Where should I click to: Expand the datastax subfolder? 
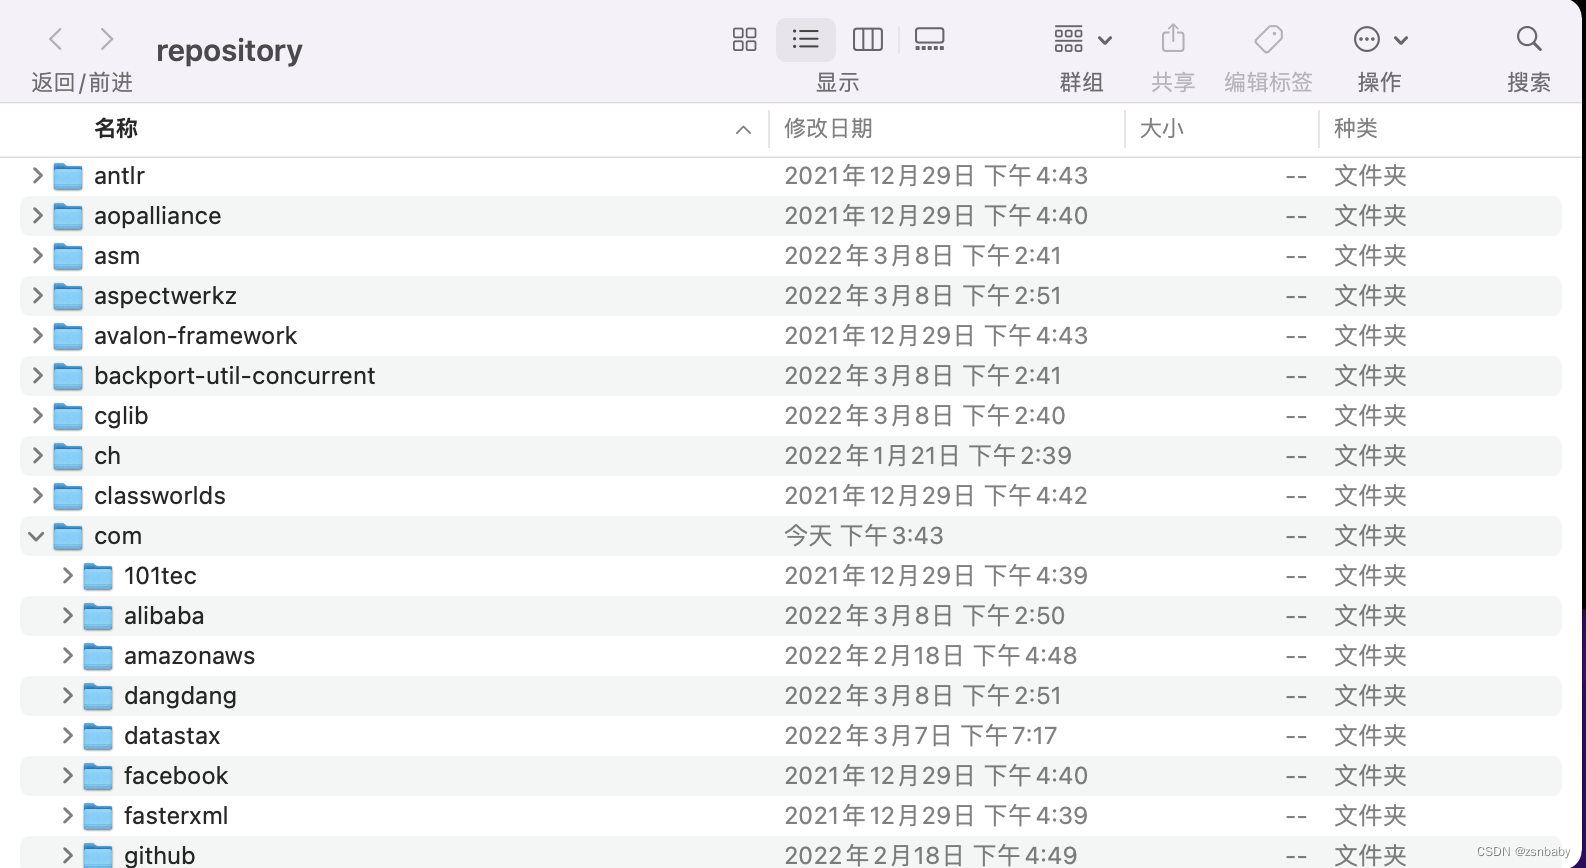click(67, 736)
